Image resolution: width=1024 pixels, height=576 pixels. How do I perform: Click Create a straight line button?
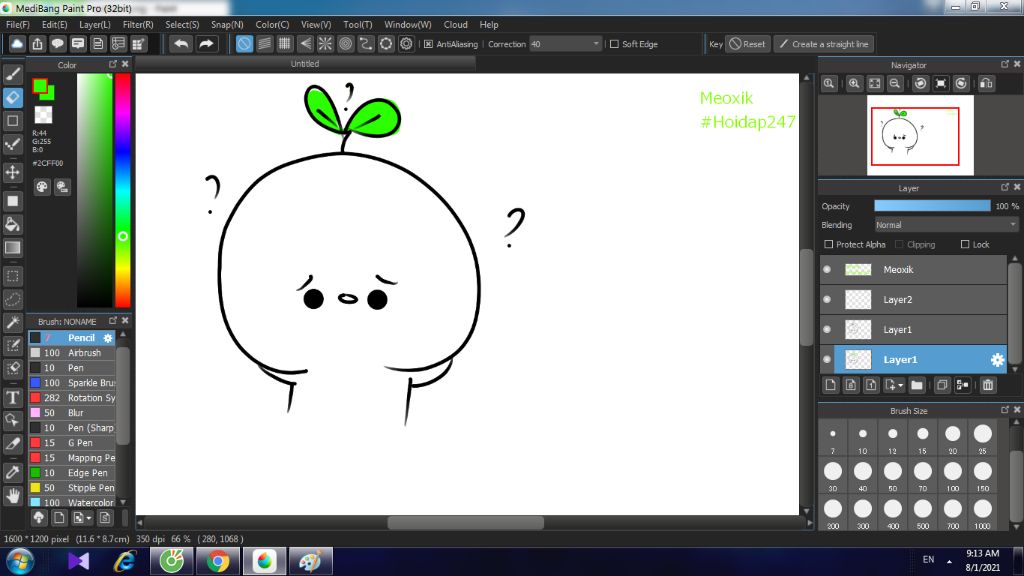tap(824, 44)
